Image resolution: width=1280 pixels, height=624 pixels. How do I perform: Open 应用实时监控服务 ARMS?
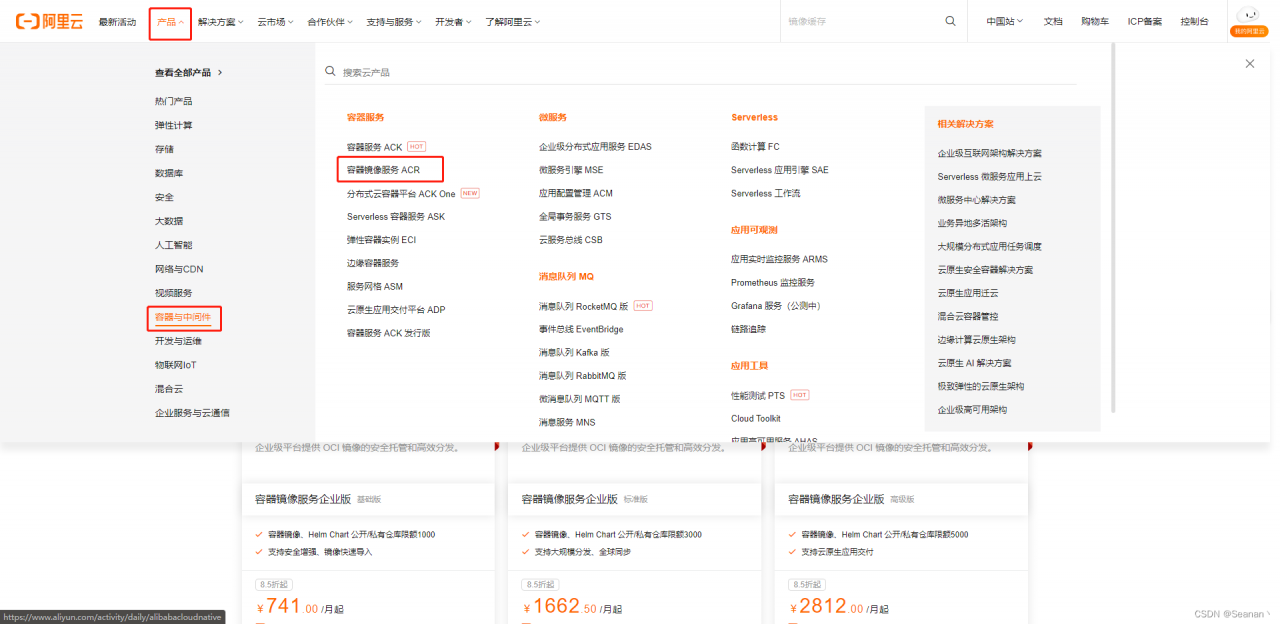779,259
